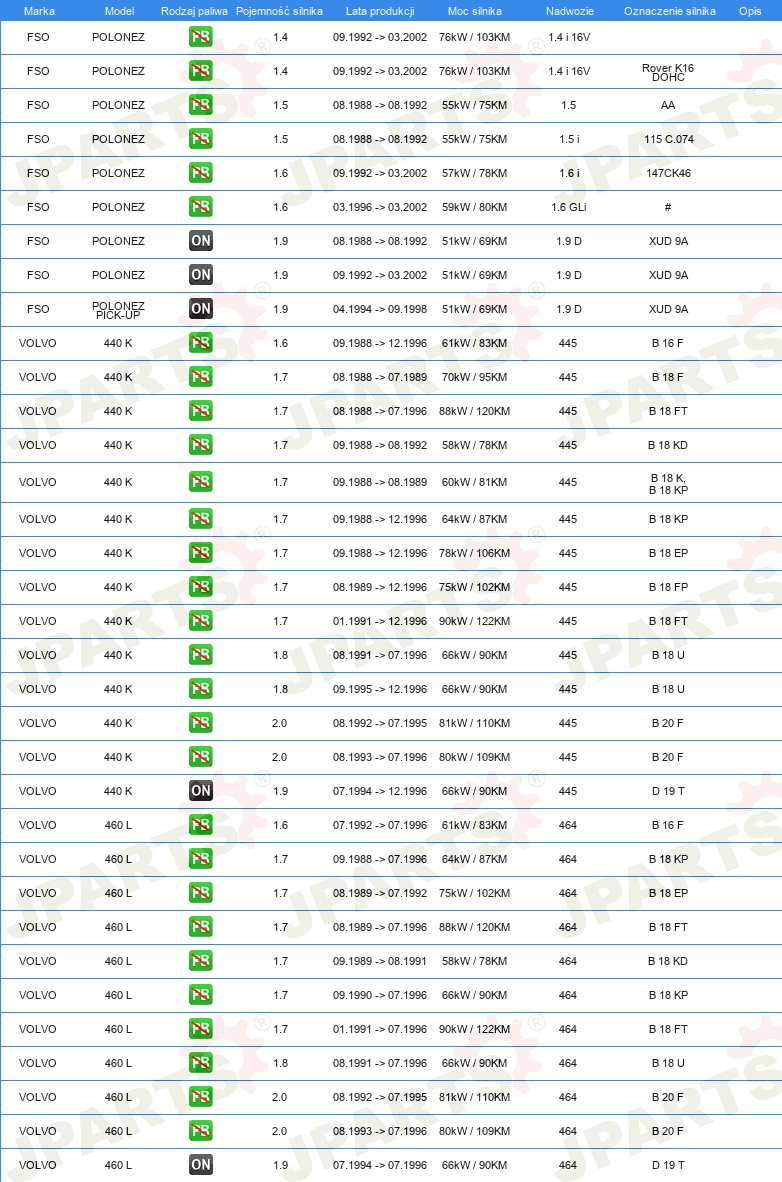Select the 'B 18 FP' engine code
The width and height of the screenshot is (782, 1182).
click(668, 587)
